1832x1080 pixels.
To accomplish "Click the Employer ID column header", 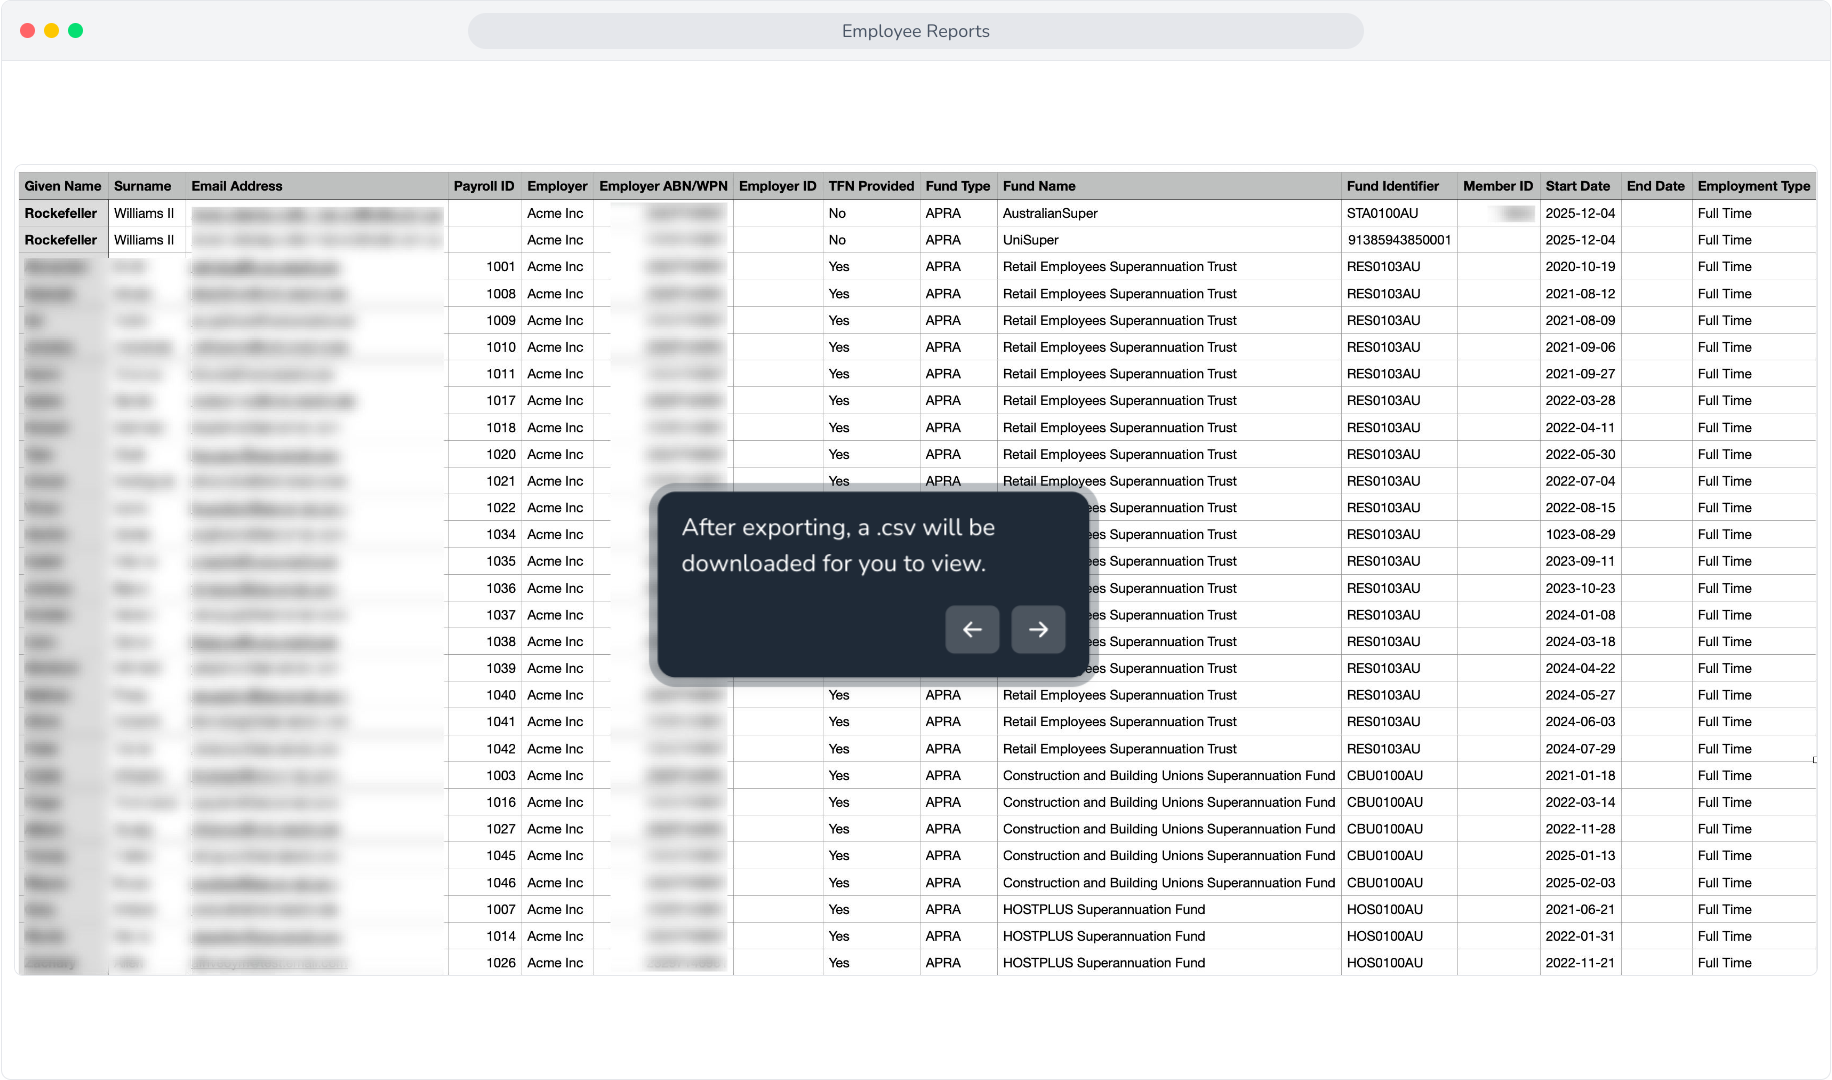I will [778, 186].
